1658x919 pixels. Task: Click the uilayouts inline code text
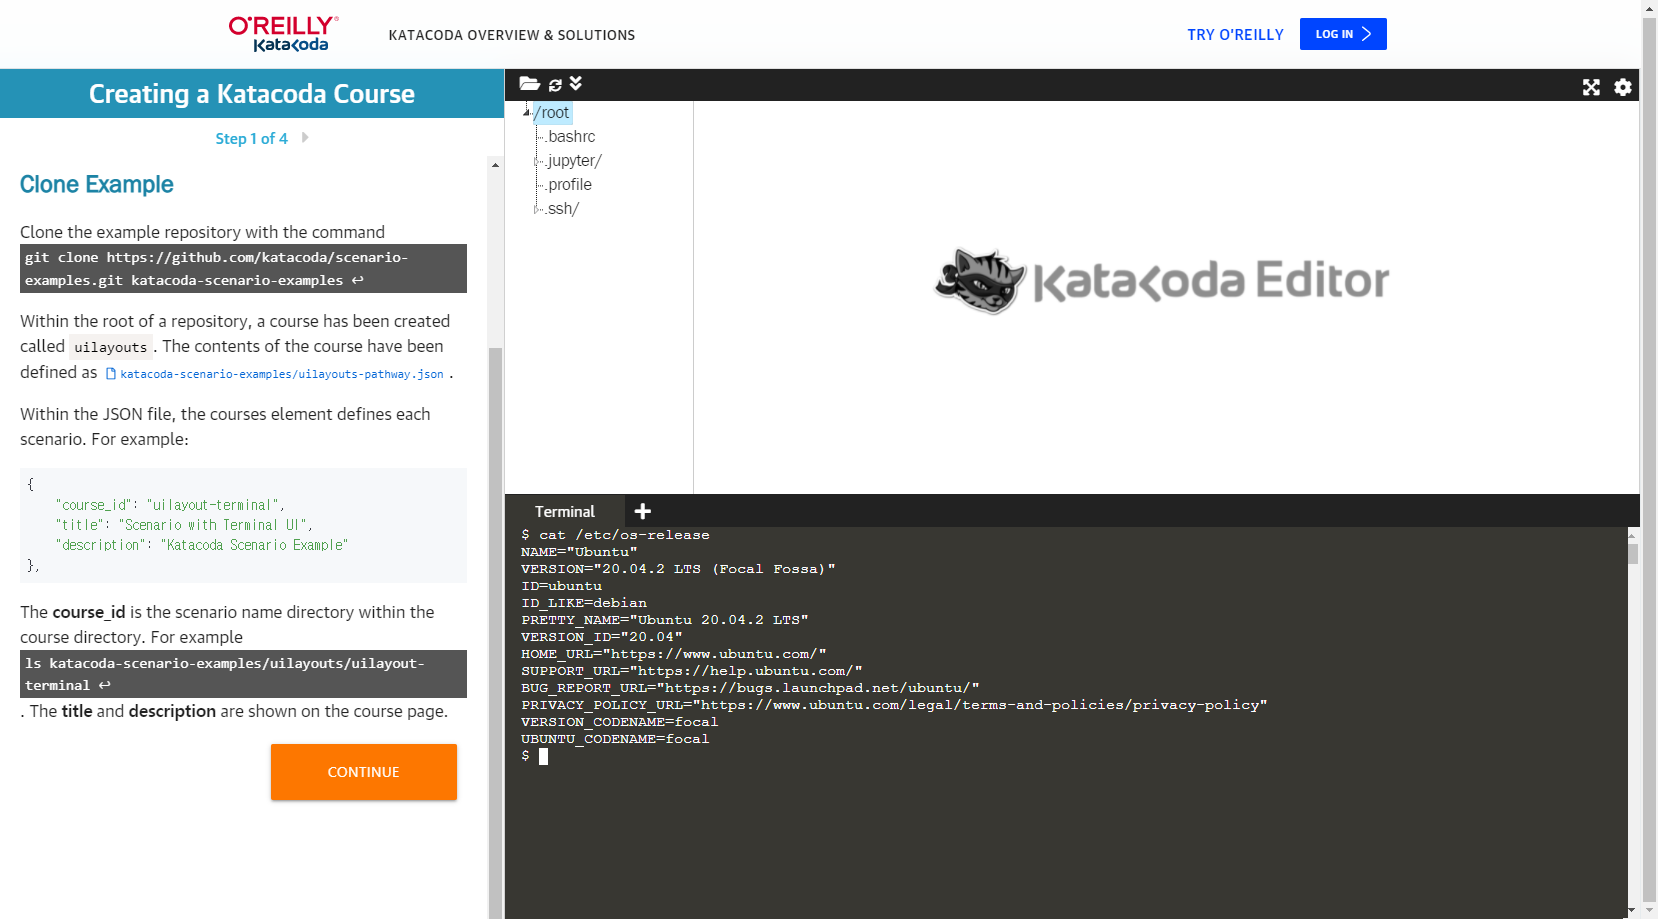(x=111, y=347)
